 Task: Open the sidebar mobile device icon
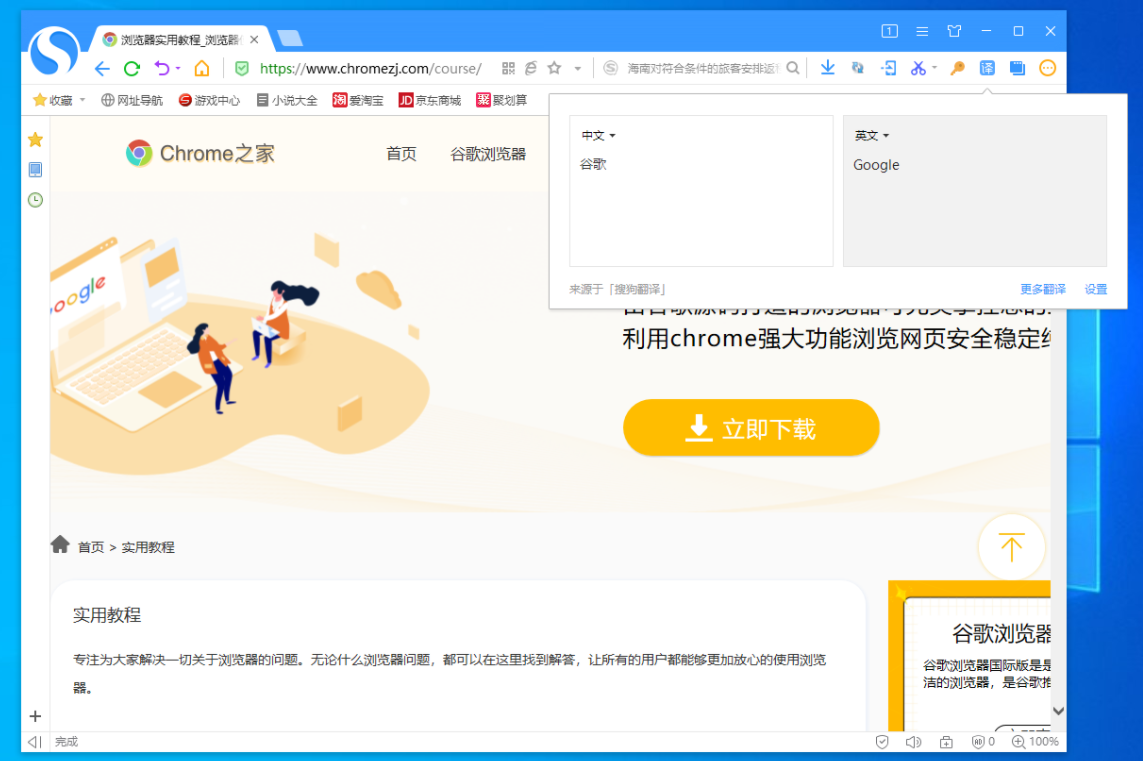pyautogui.click(x=35, y=170)
